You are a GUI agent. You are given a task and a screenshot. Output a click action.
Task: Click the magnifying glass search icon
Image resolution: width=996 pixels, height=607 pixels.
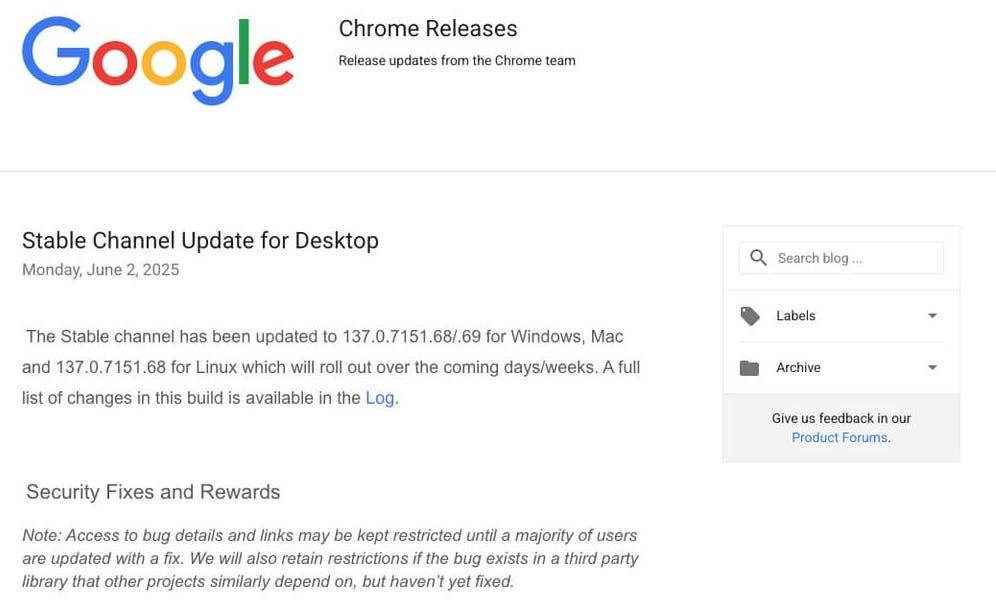(758, 257)
